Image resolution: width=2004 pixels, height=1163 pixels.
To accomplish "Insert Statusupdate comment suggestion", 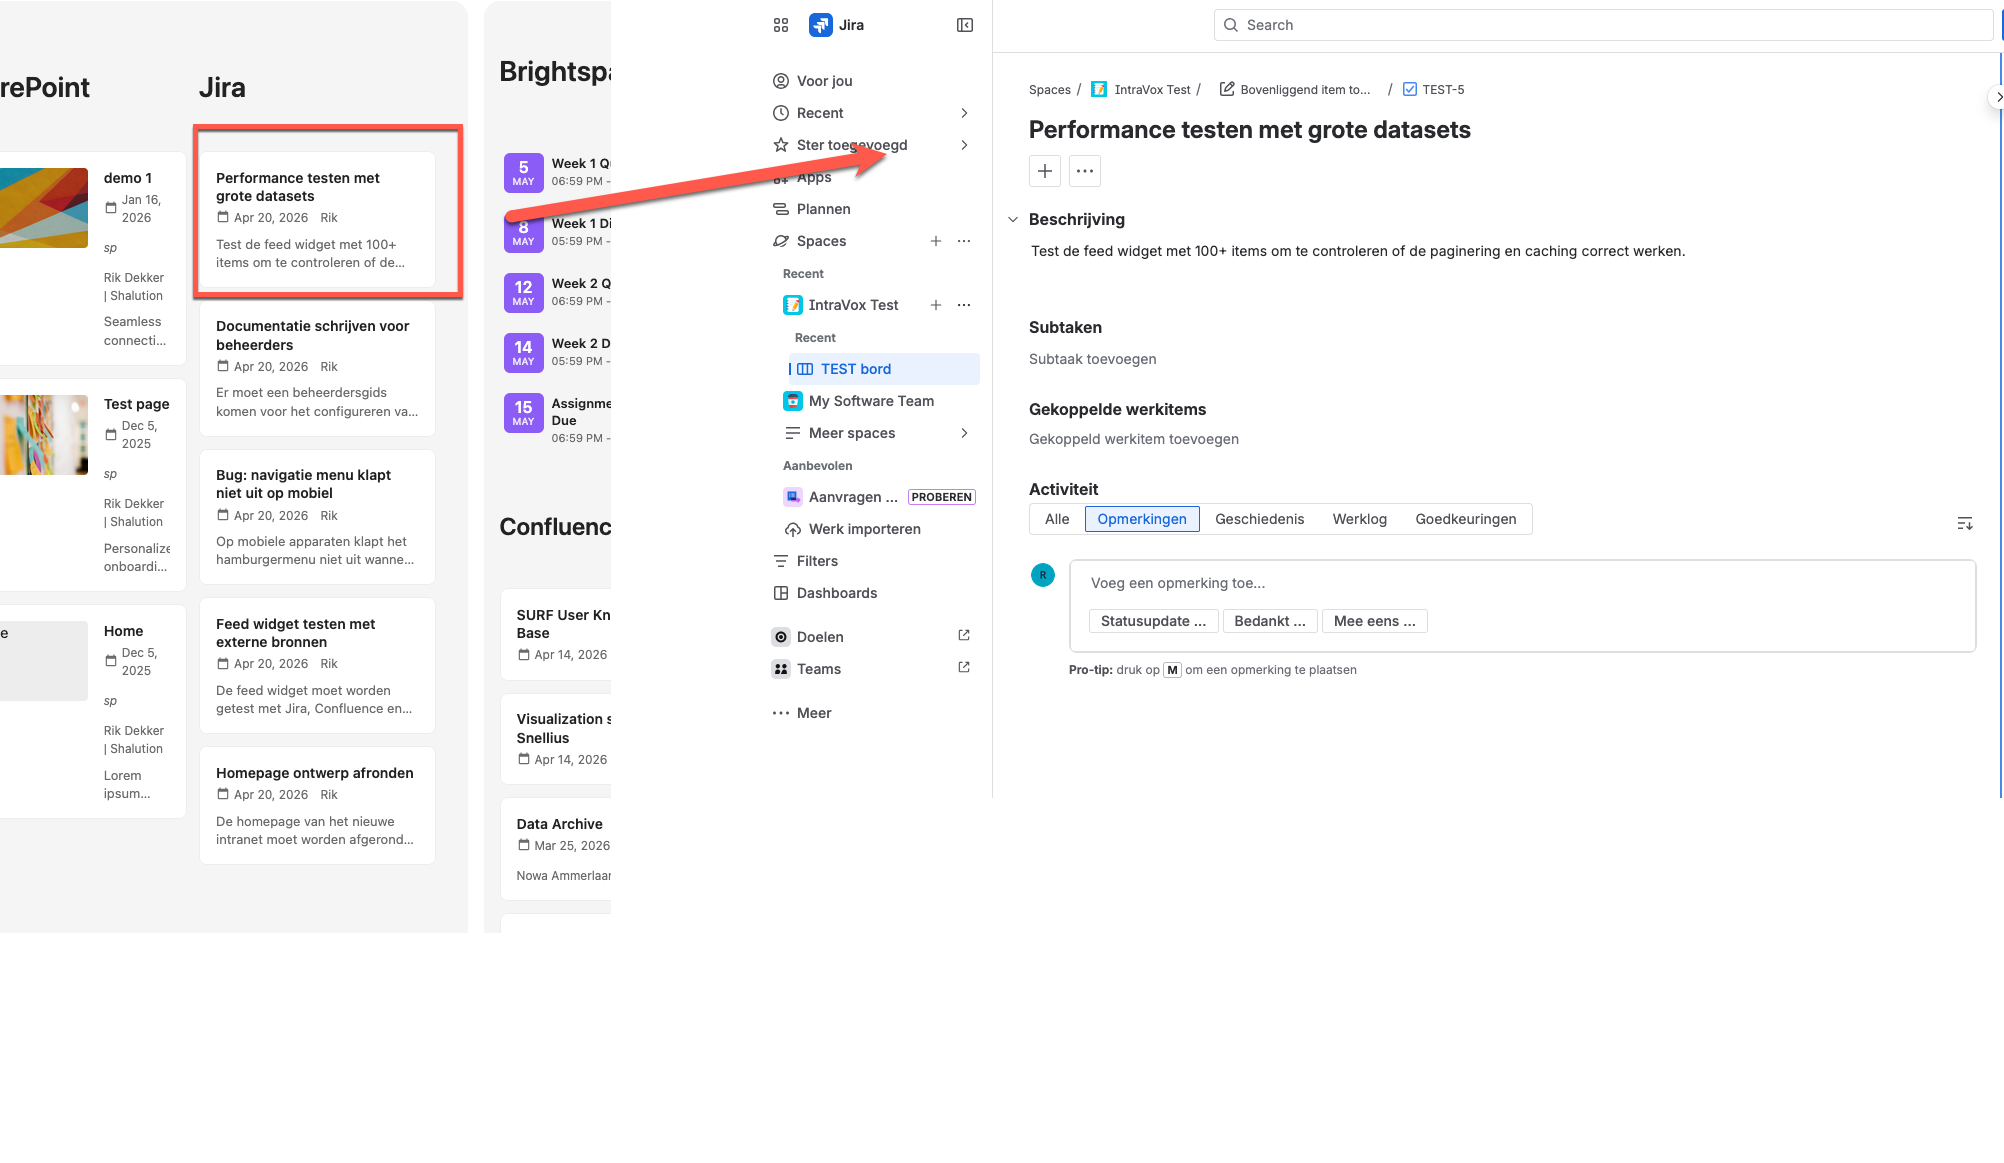I will tap(1153, 621).
